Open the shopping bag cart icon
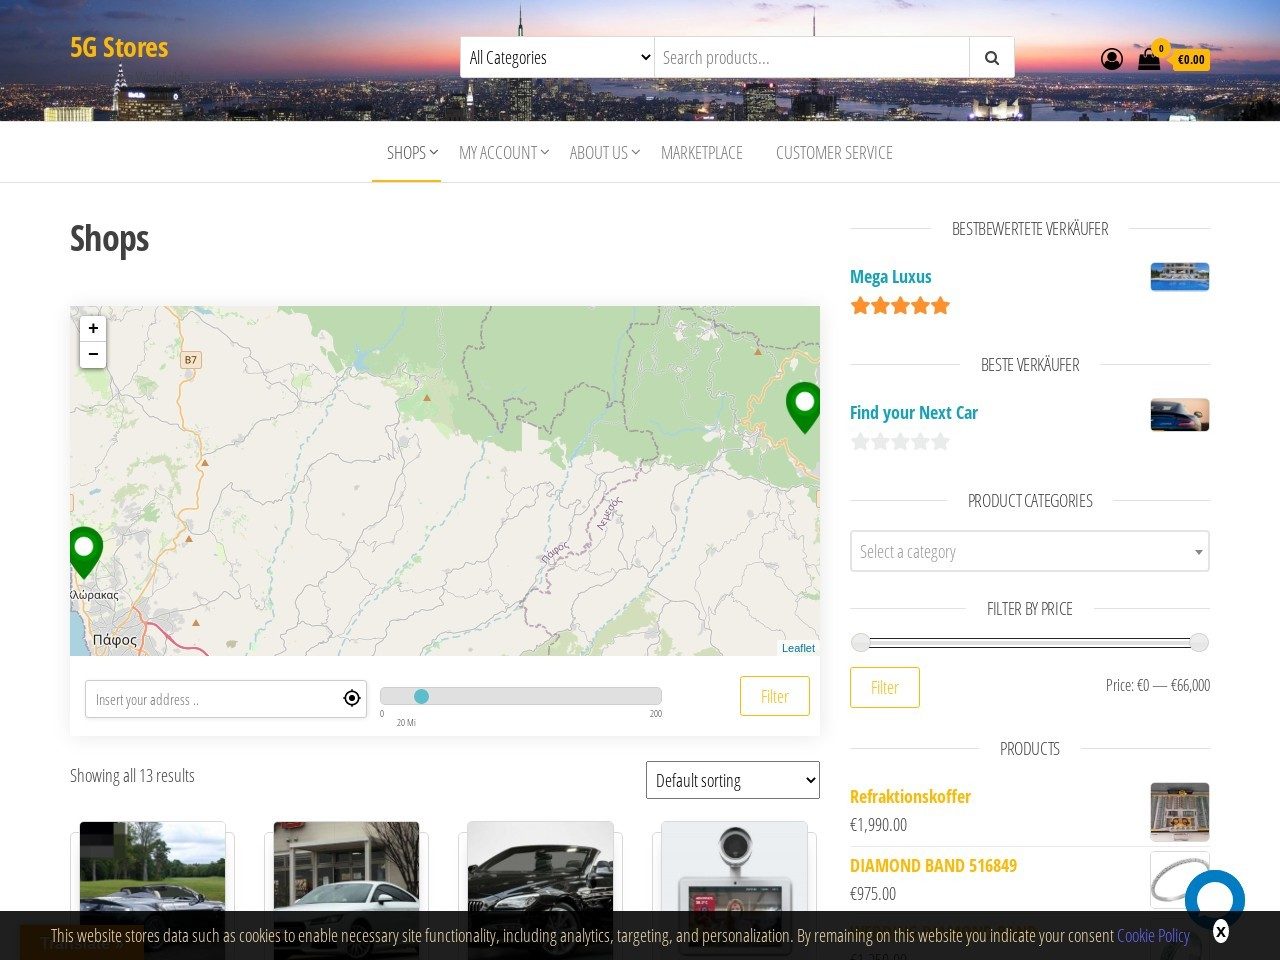 (1149, 59)
